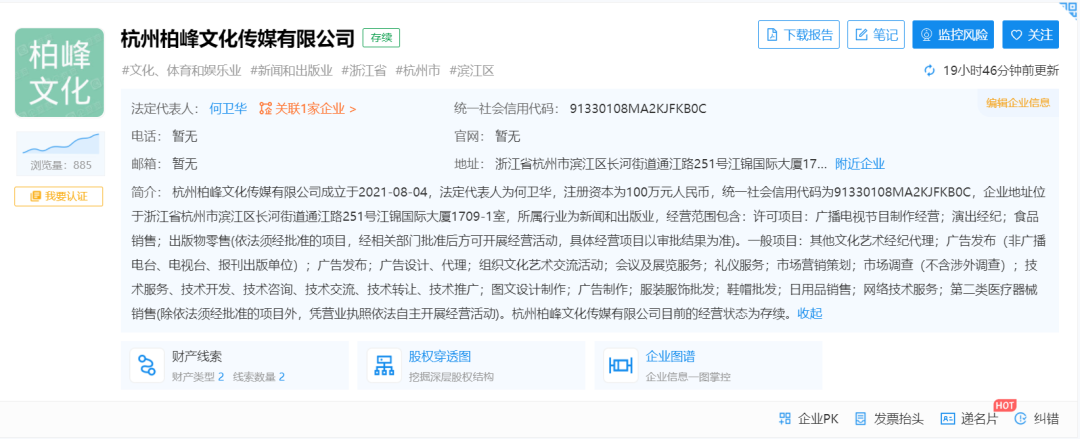1080x439 pixels.
Task: Download the company report with 下载报告
Action: pyautogui.click(x=798, y=35)
